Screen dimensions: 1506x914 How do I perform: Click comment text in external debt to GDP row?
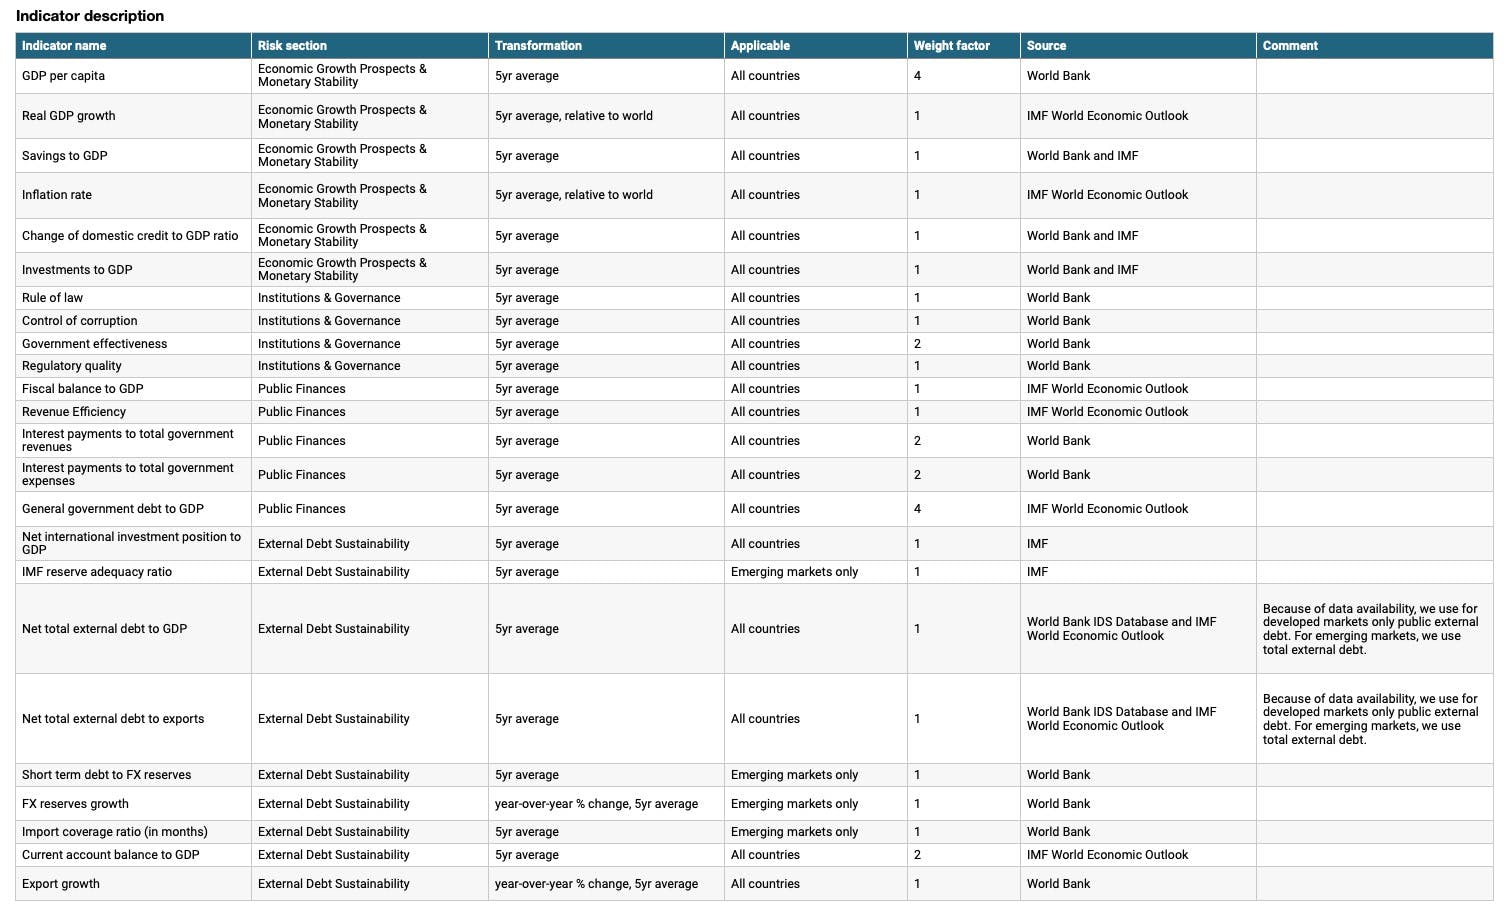click(1370, 629)
